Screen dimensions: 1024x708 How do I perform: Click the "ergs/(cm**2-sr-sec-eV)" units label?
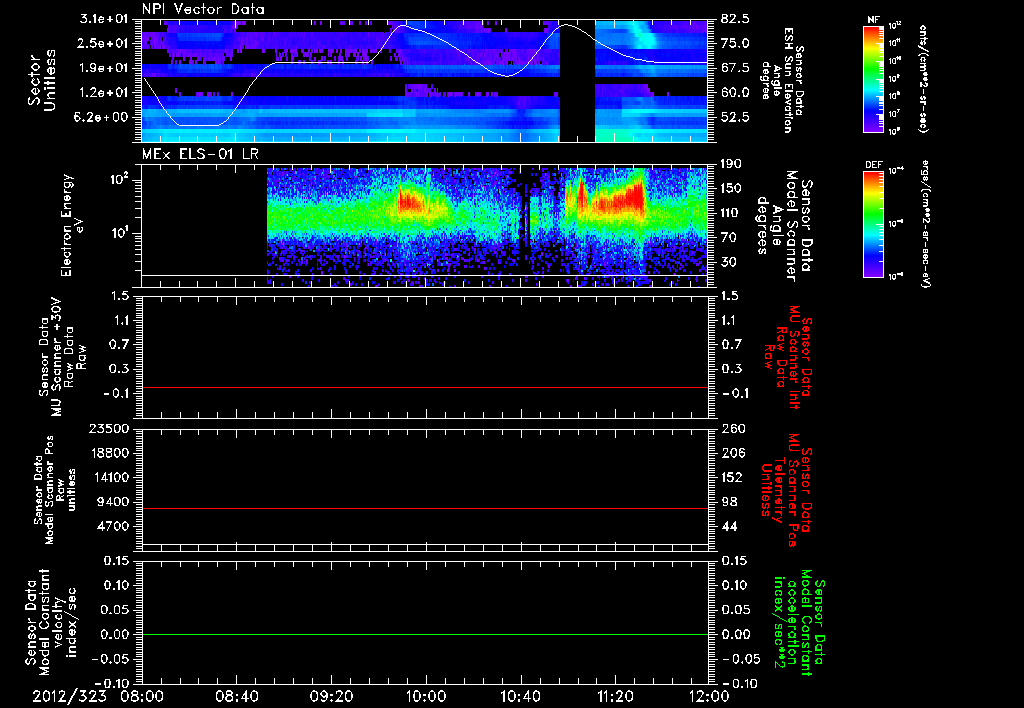point(925,223)
